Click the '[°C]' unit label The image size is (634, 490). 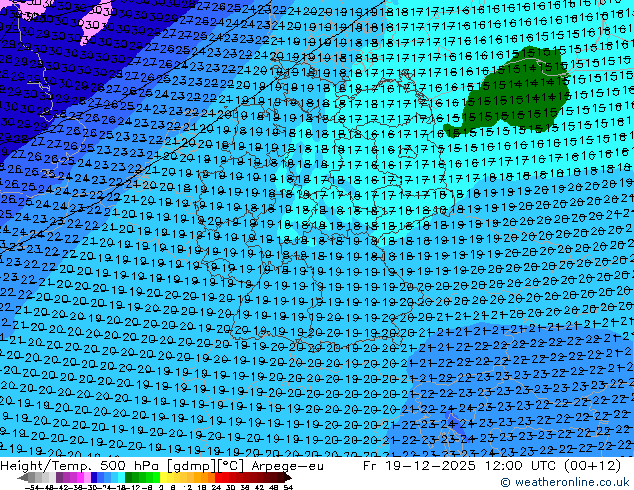pos(231,466)
